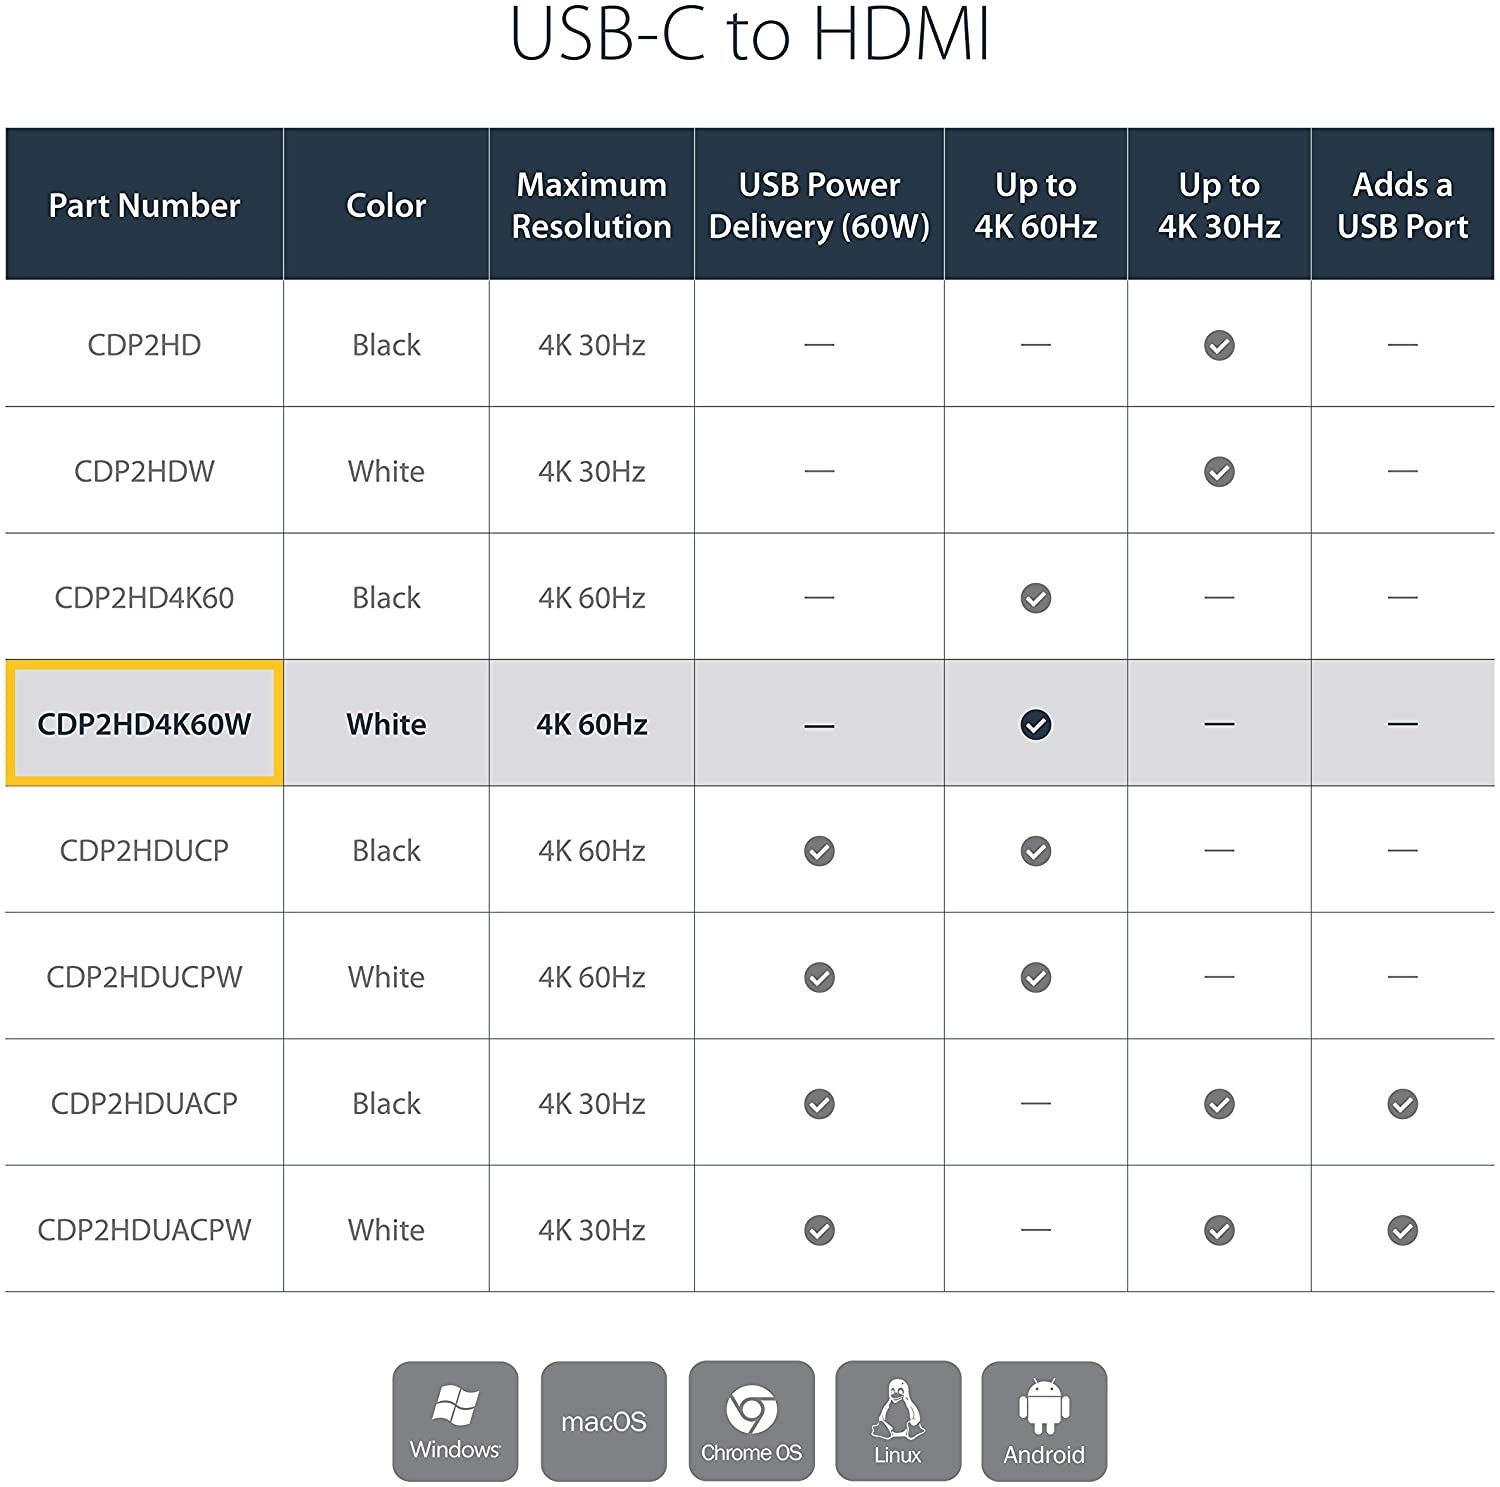Click the USB Power Delivery (60W) header
Screen dimensions: 1500x1487
(x=819, y=205)
